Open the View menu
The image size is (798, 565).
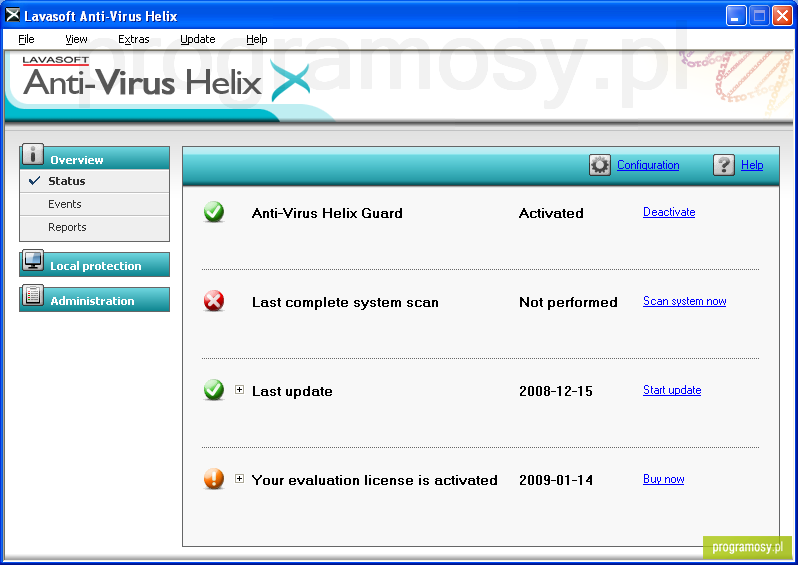pyautogui.click(x=76, y=39)
